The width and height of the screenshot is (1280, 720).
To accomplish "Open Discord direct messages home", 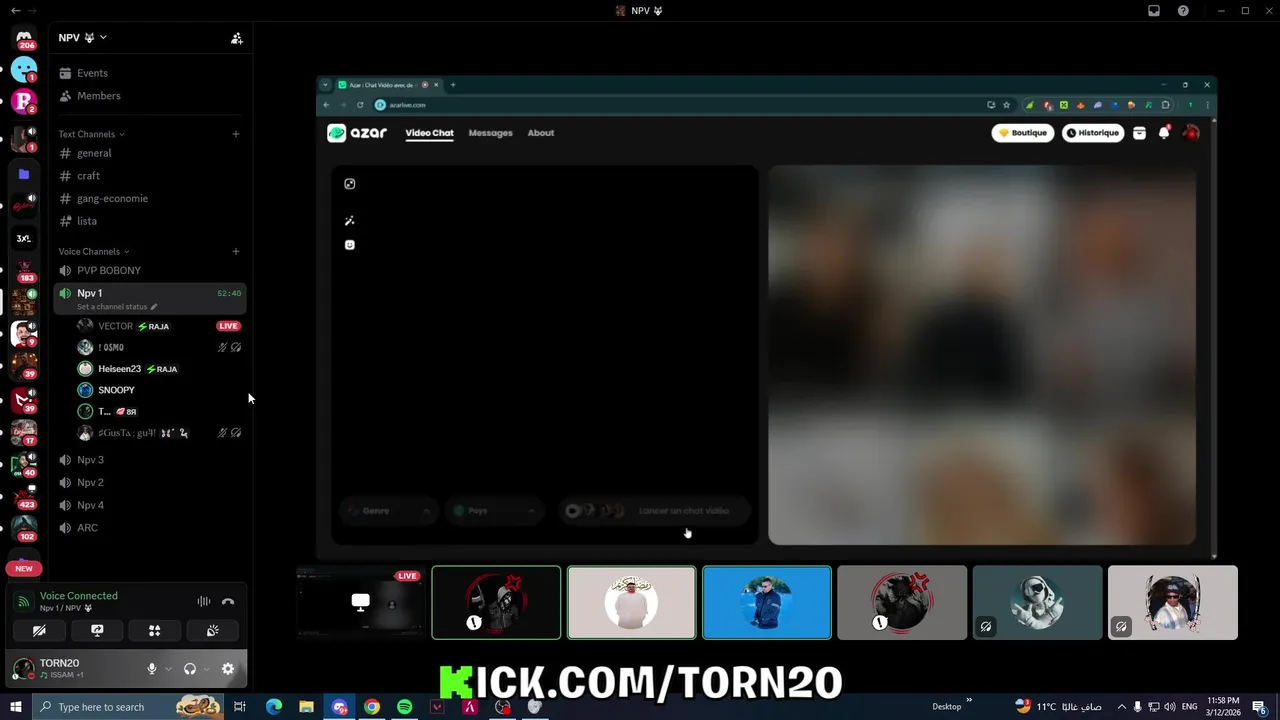I will [x=24, y=38].
